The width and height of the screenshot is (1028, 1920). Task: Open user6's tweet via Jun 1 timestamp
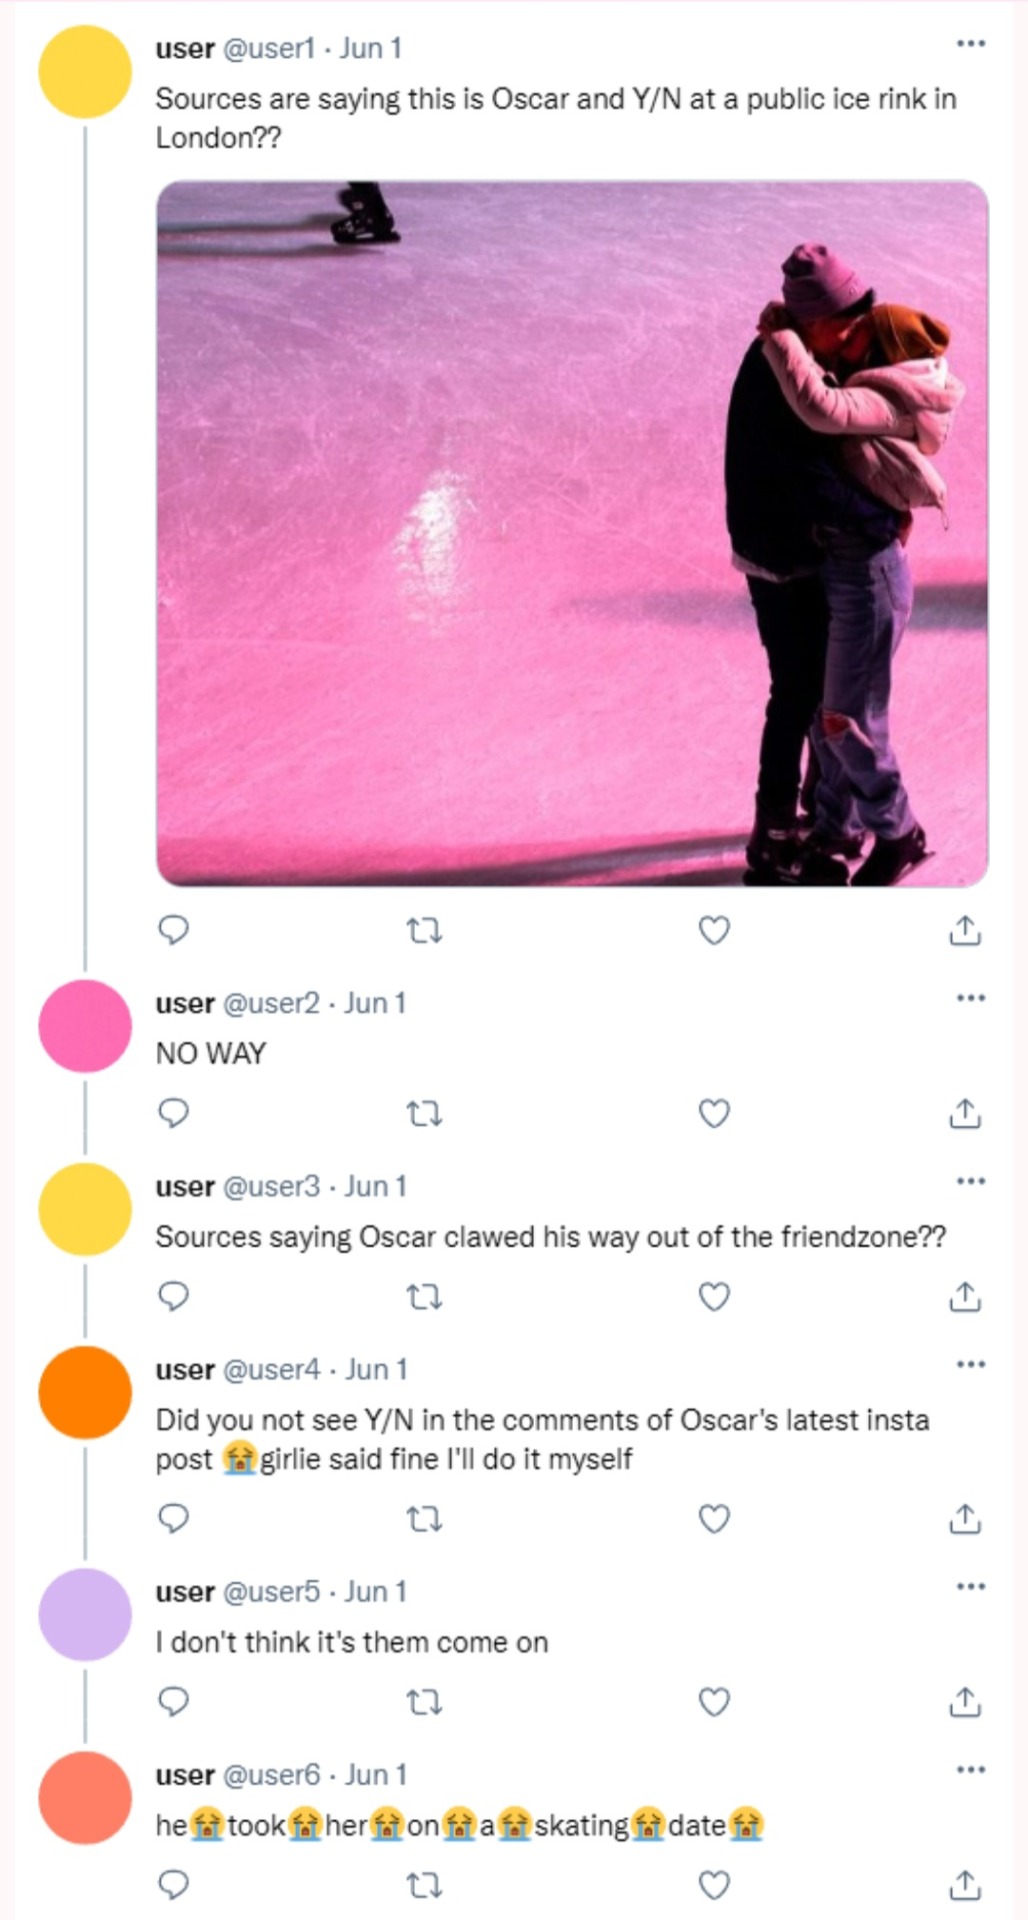(376, 1775)
